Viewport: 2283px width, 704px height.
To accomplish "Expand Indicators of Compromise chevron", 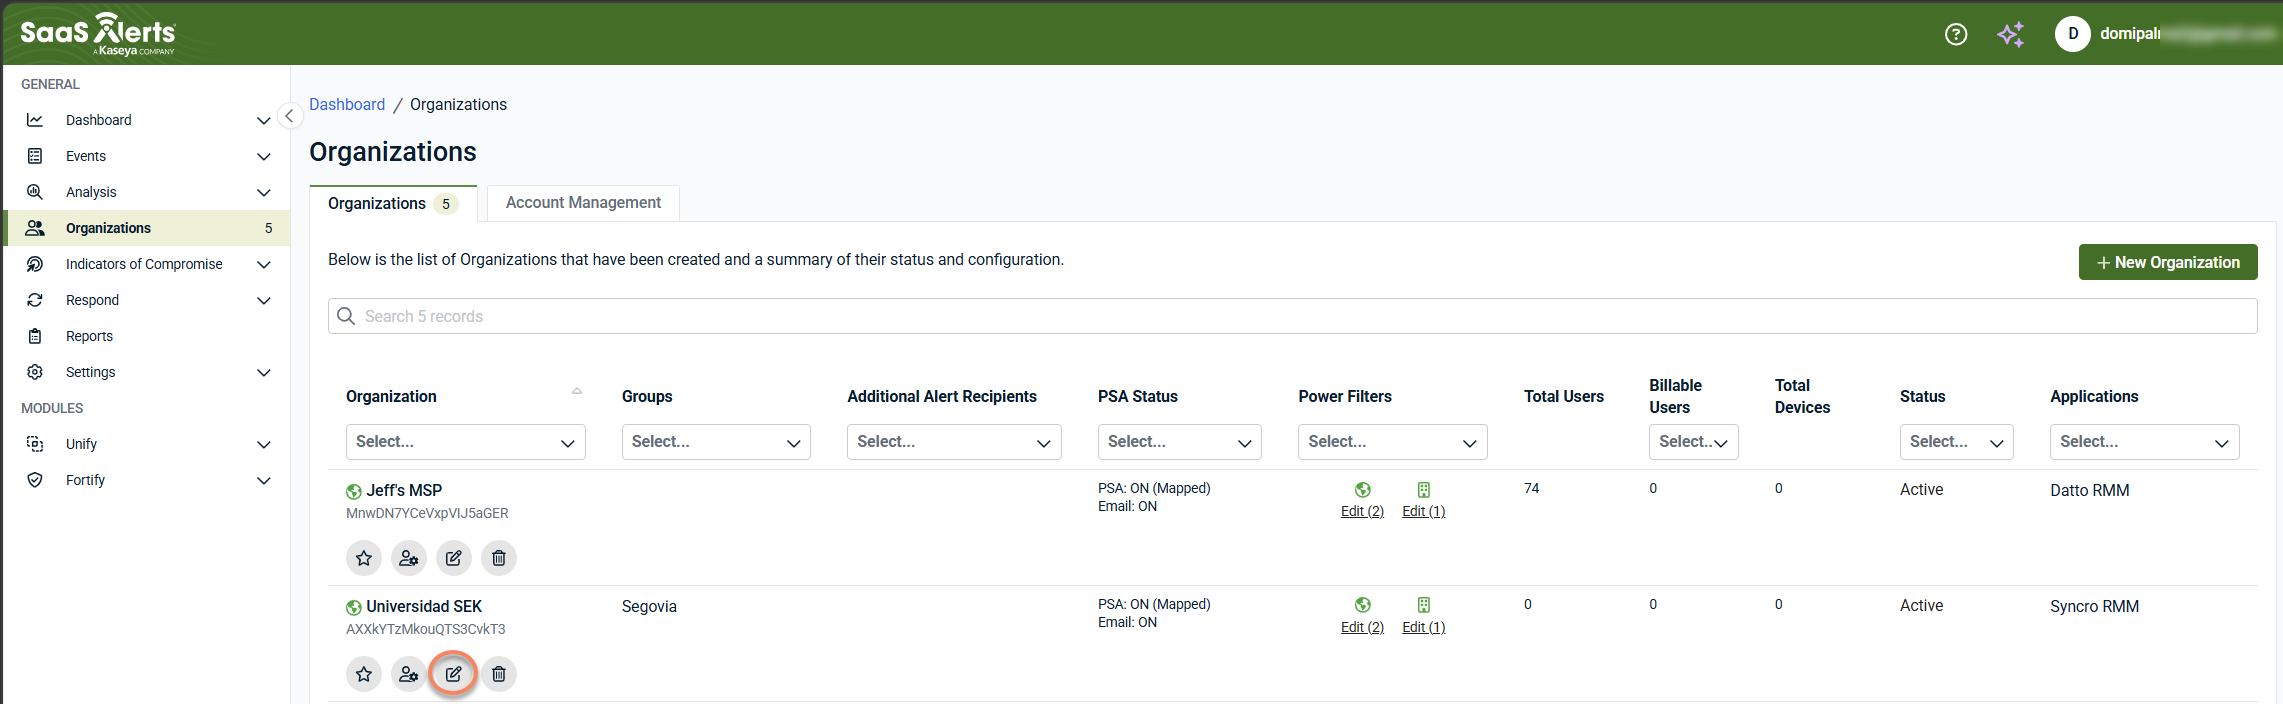I will click(264, 264).
